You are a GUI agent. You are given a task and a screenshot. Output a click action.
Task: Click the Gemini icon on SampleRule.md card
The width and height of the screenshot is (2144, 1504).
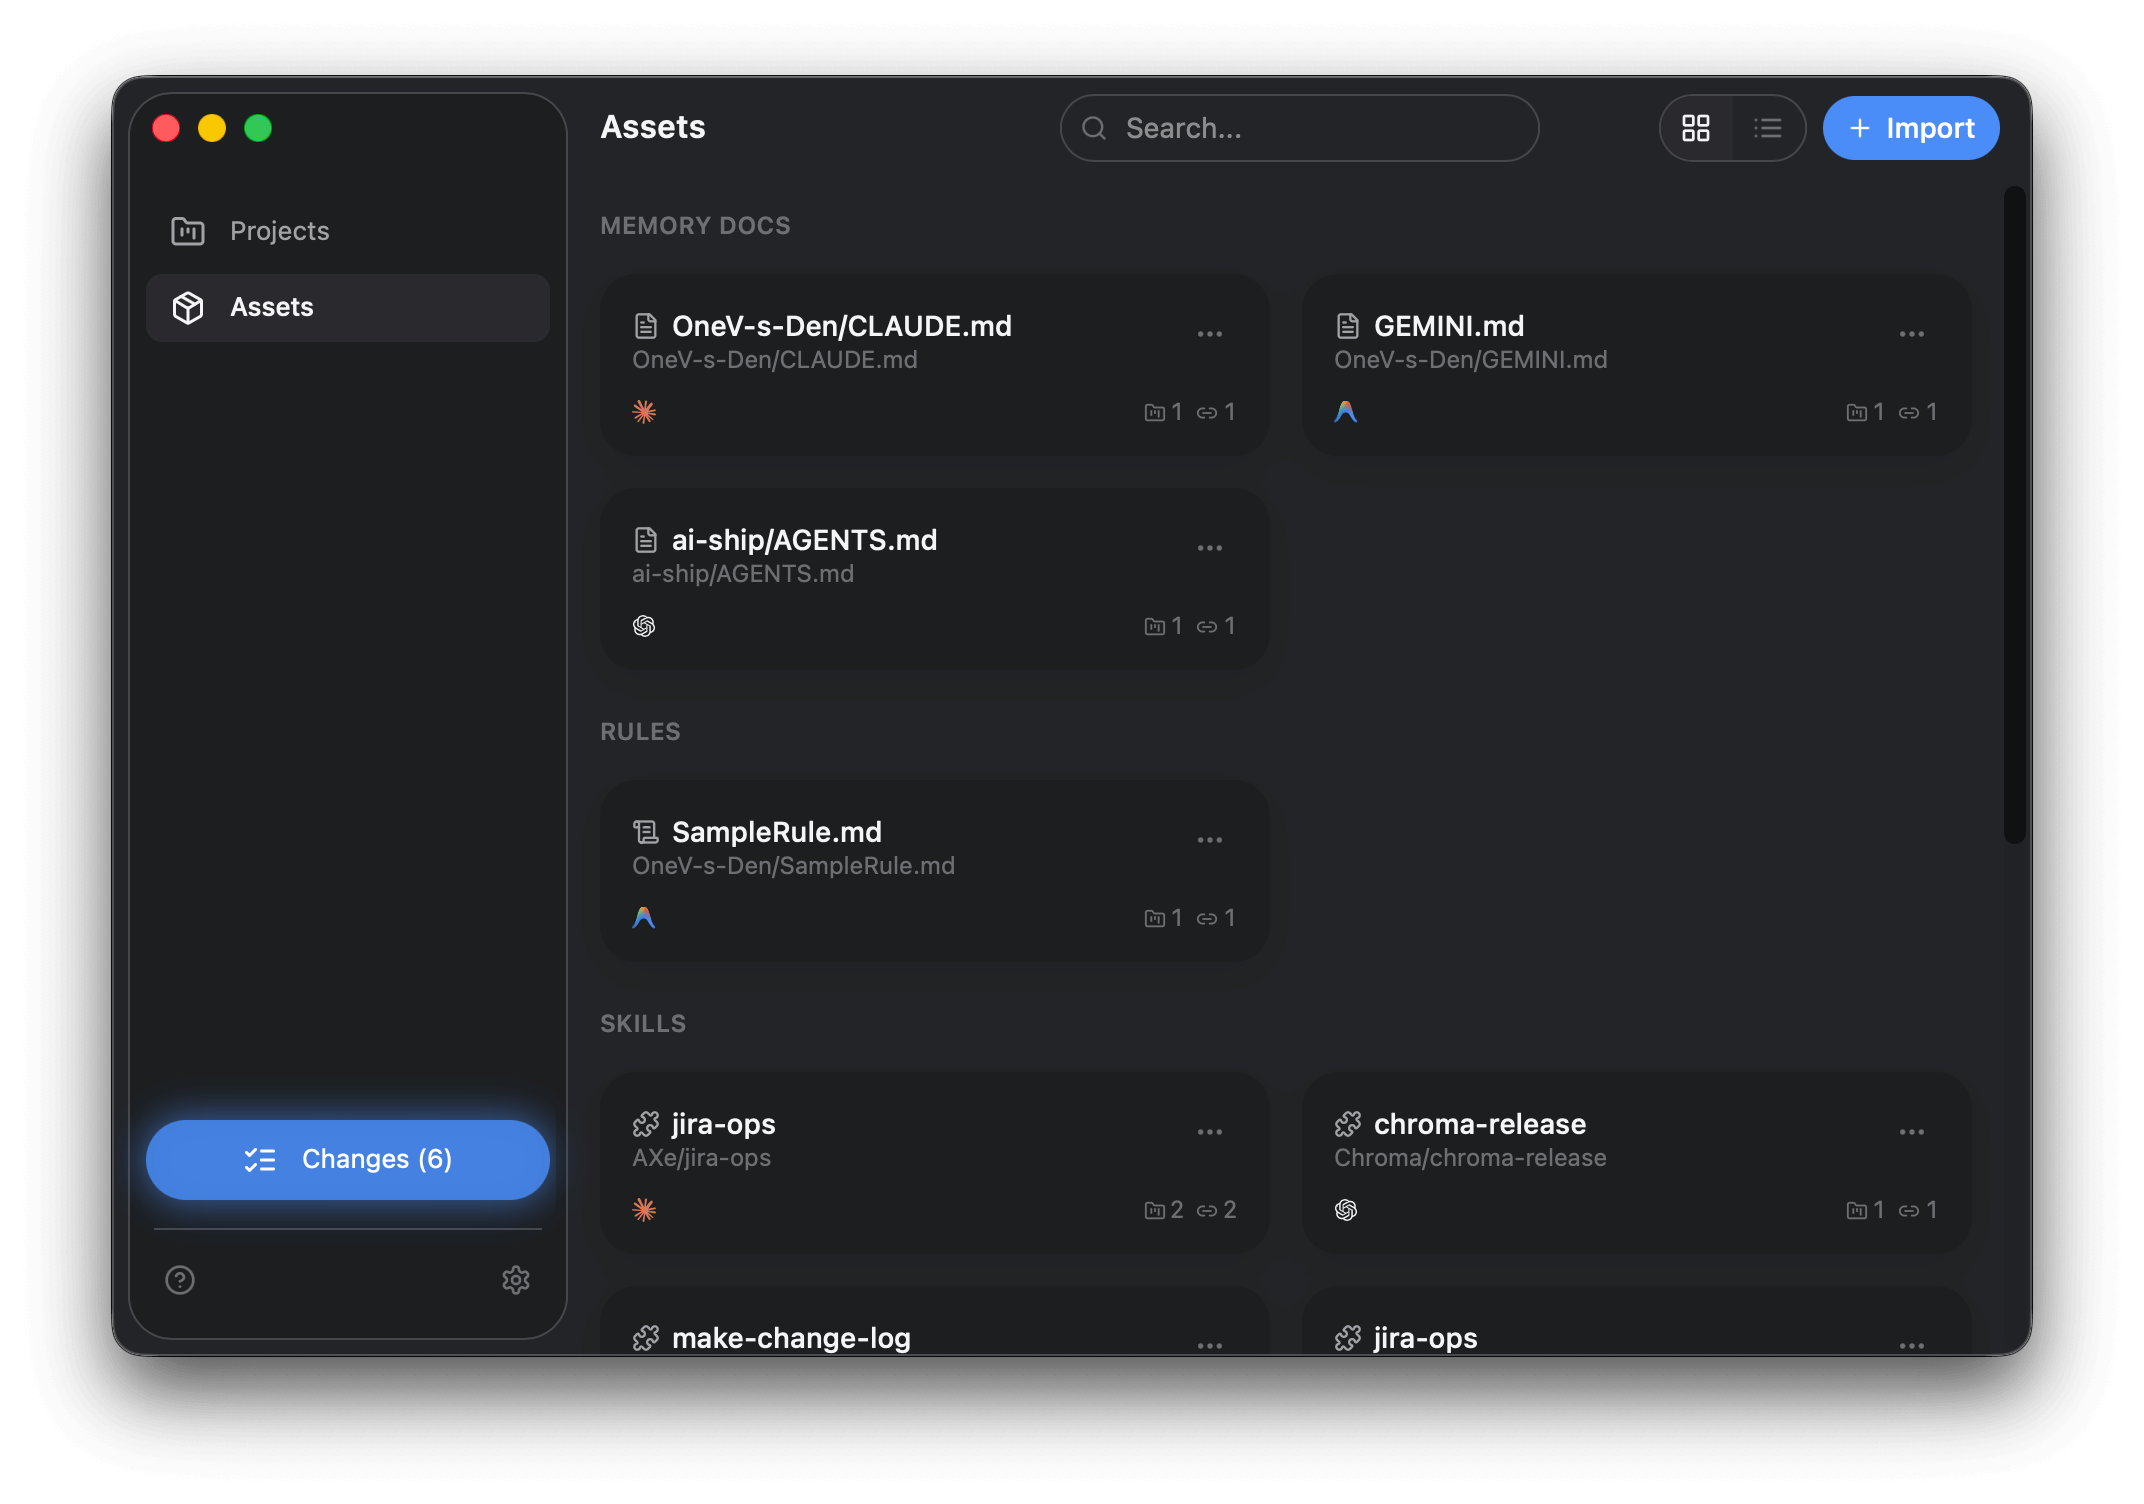645,917
